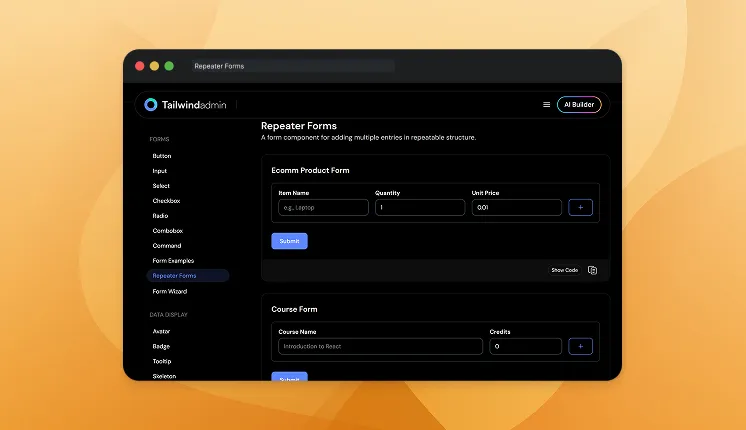746x430 pixels.
Task: Open Button in the sidebar
Action: [x=162, y=156]
